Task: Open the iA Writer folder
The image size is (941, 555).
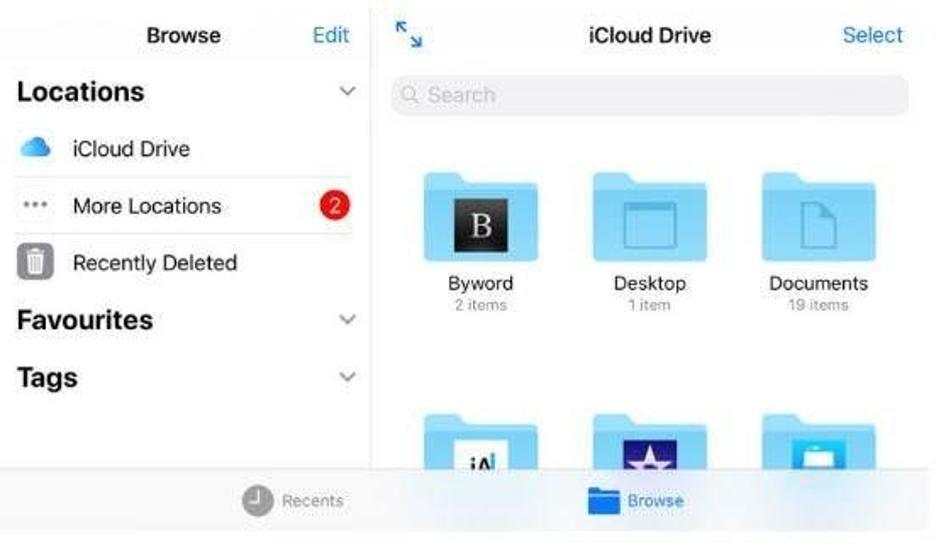Action: 481,442
